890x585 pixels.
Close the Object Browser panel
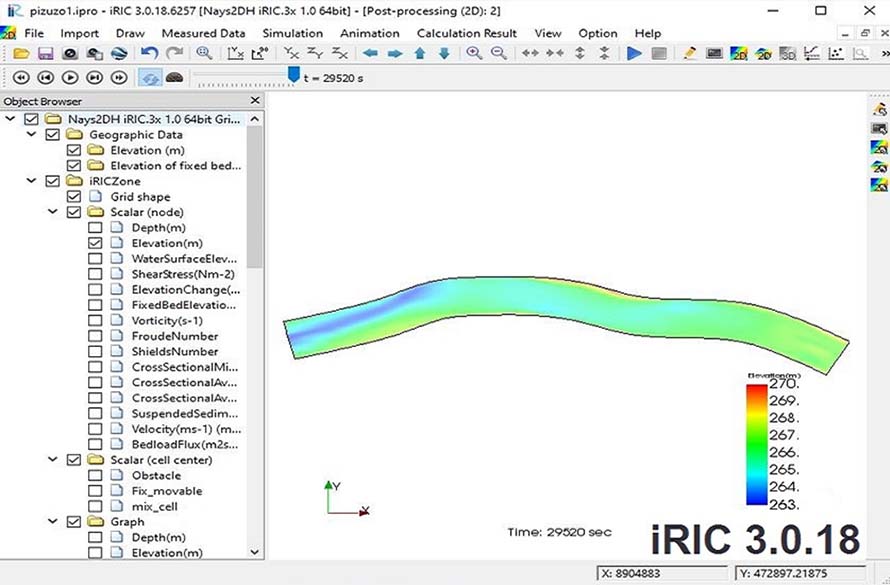(x=255, y=101)
